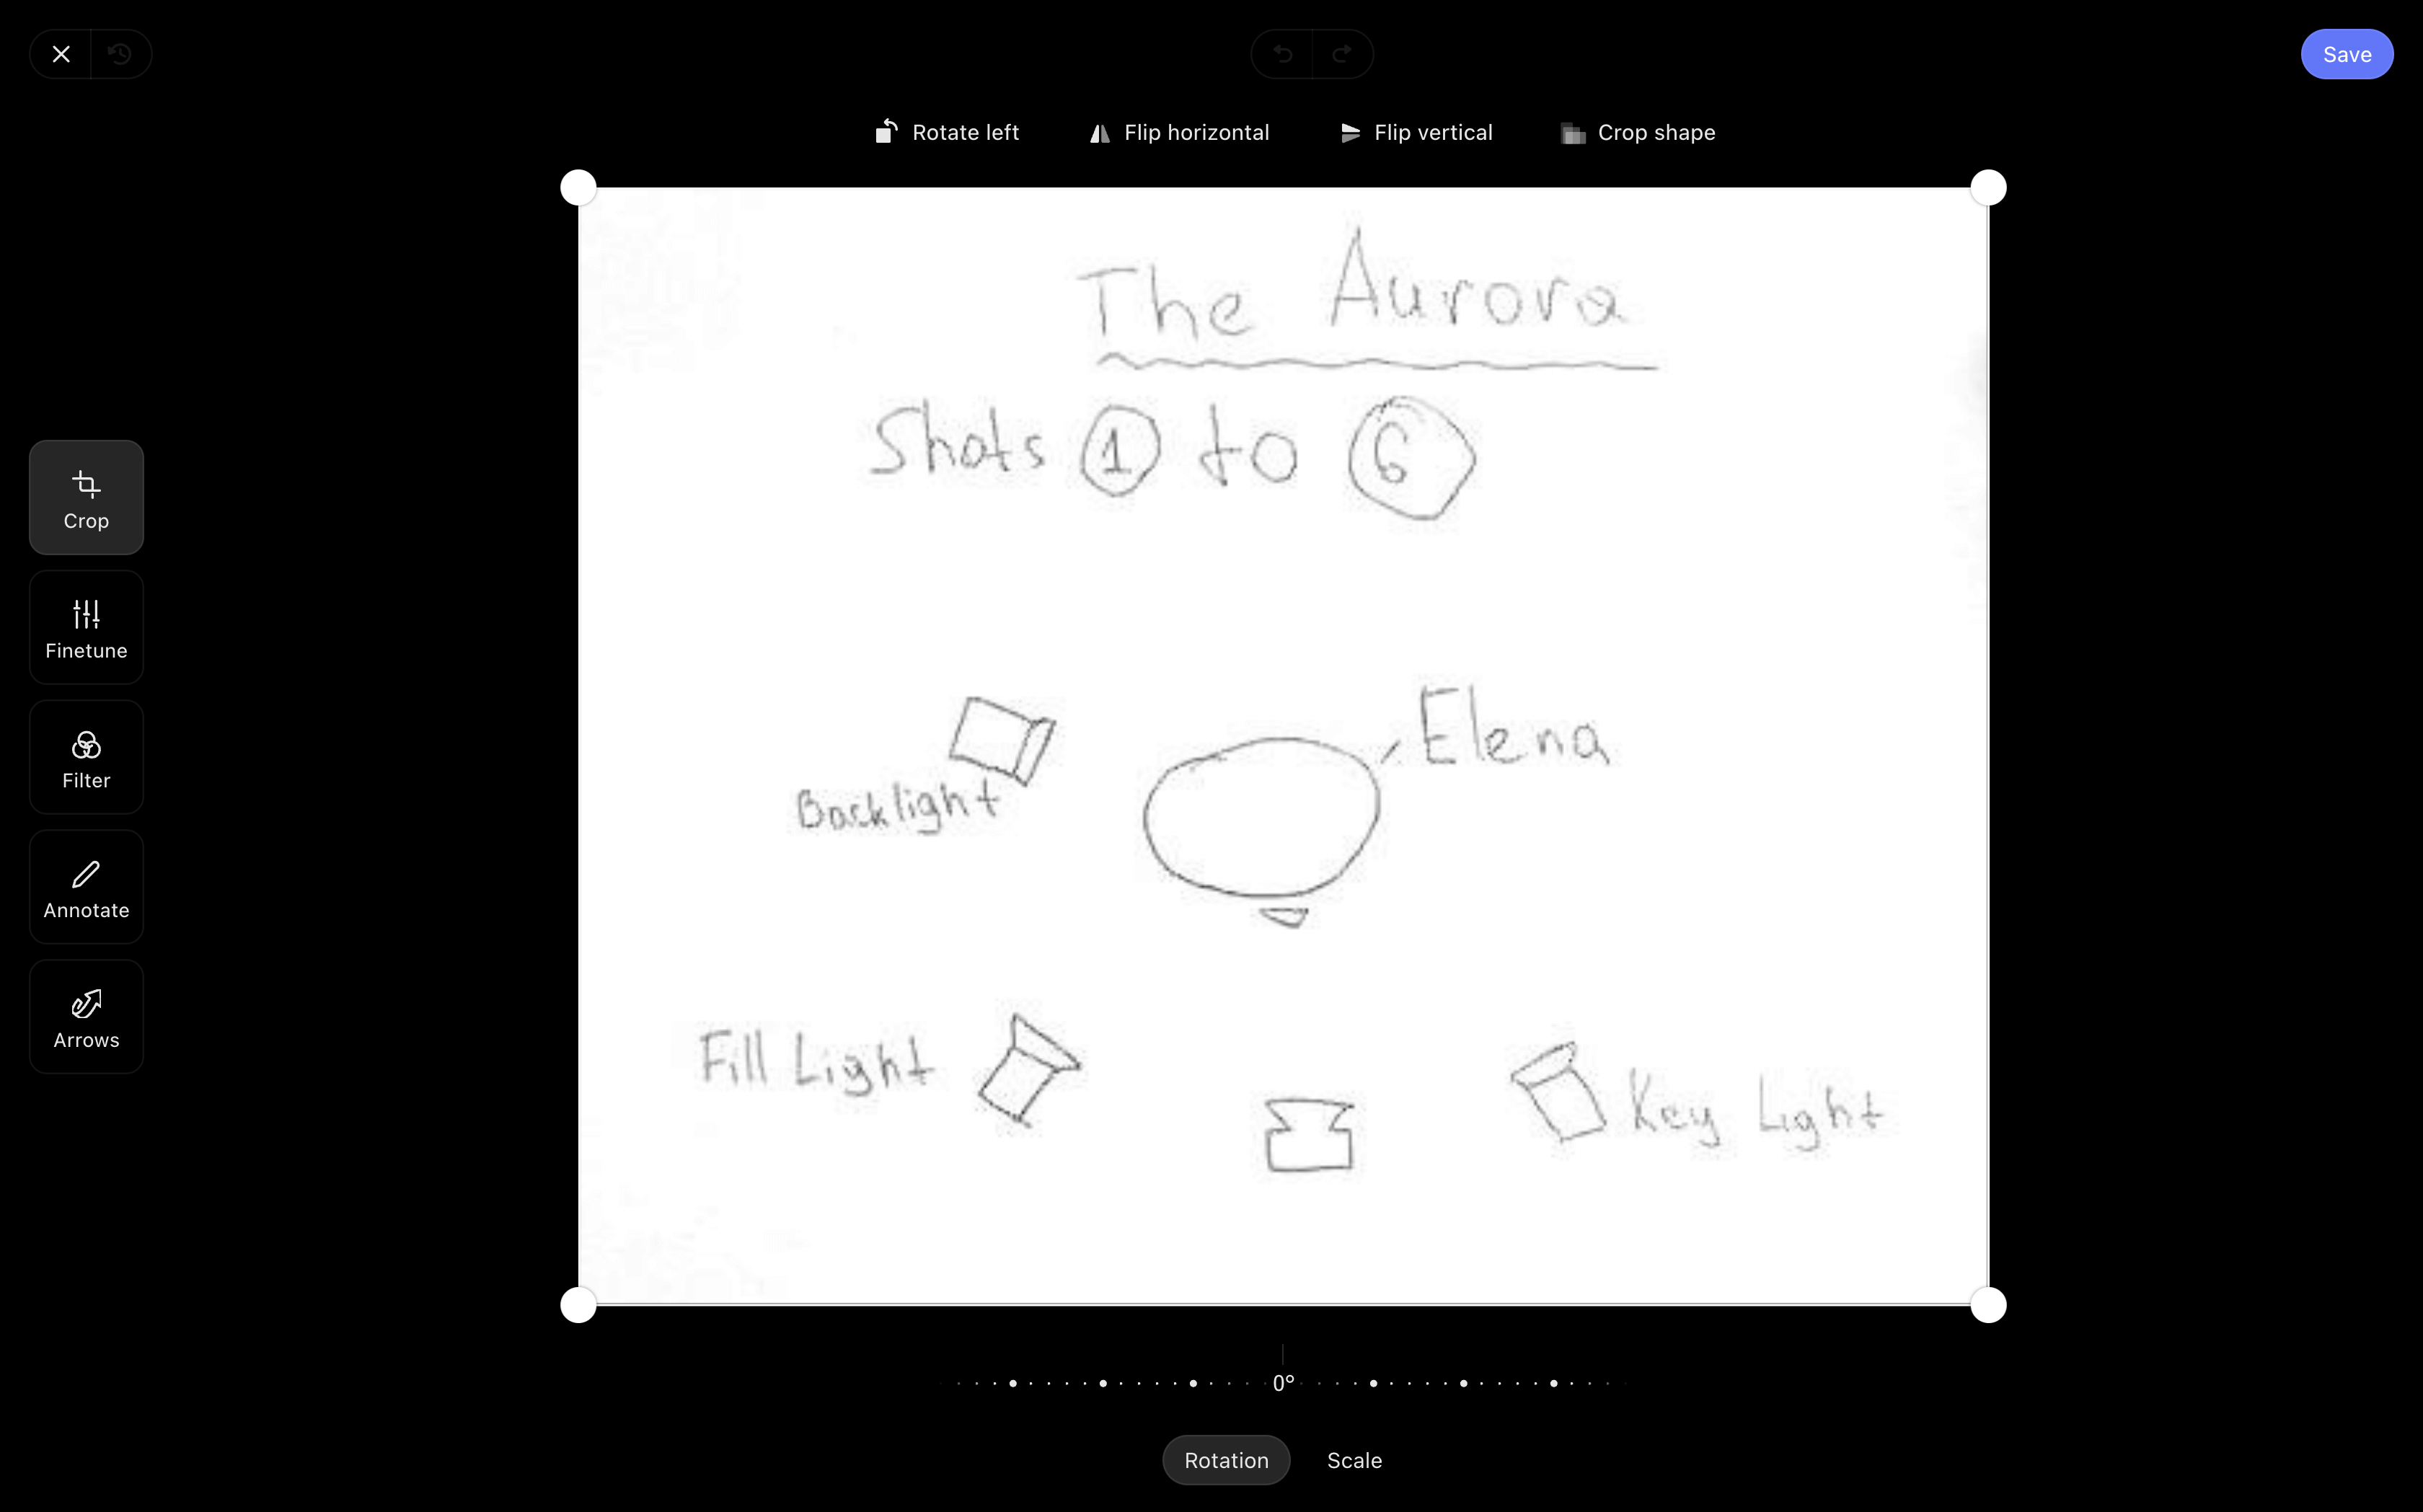Switch to the Rotation tab
2423x1512 pixels.
[x=1227, y=1460]
